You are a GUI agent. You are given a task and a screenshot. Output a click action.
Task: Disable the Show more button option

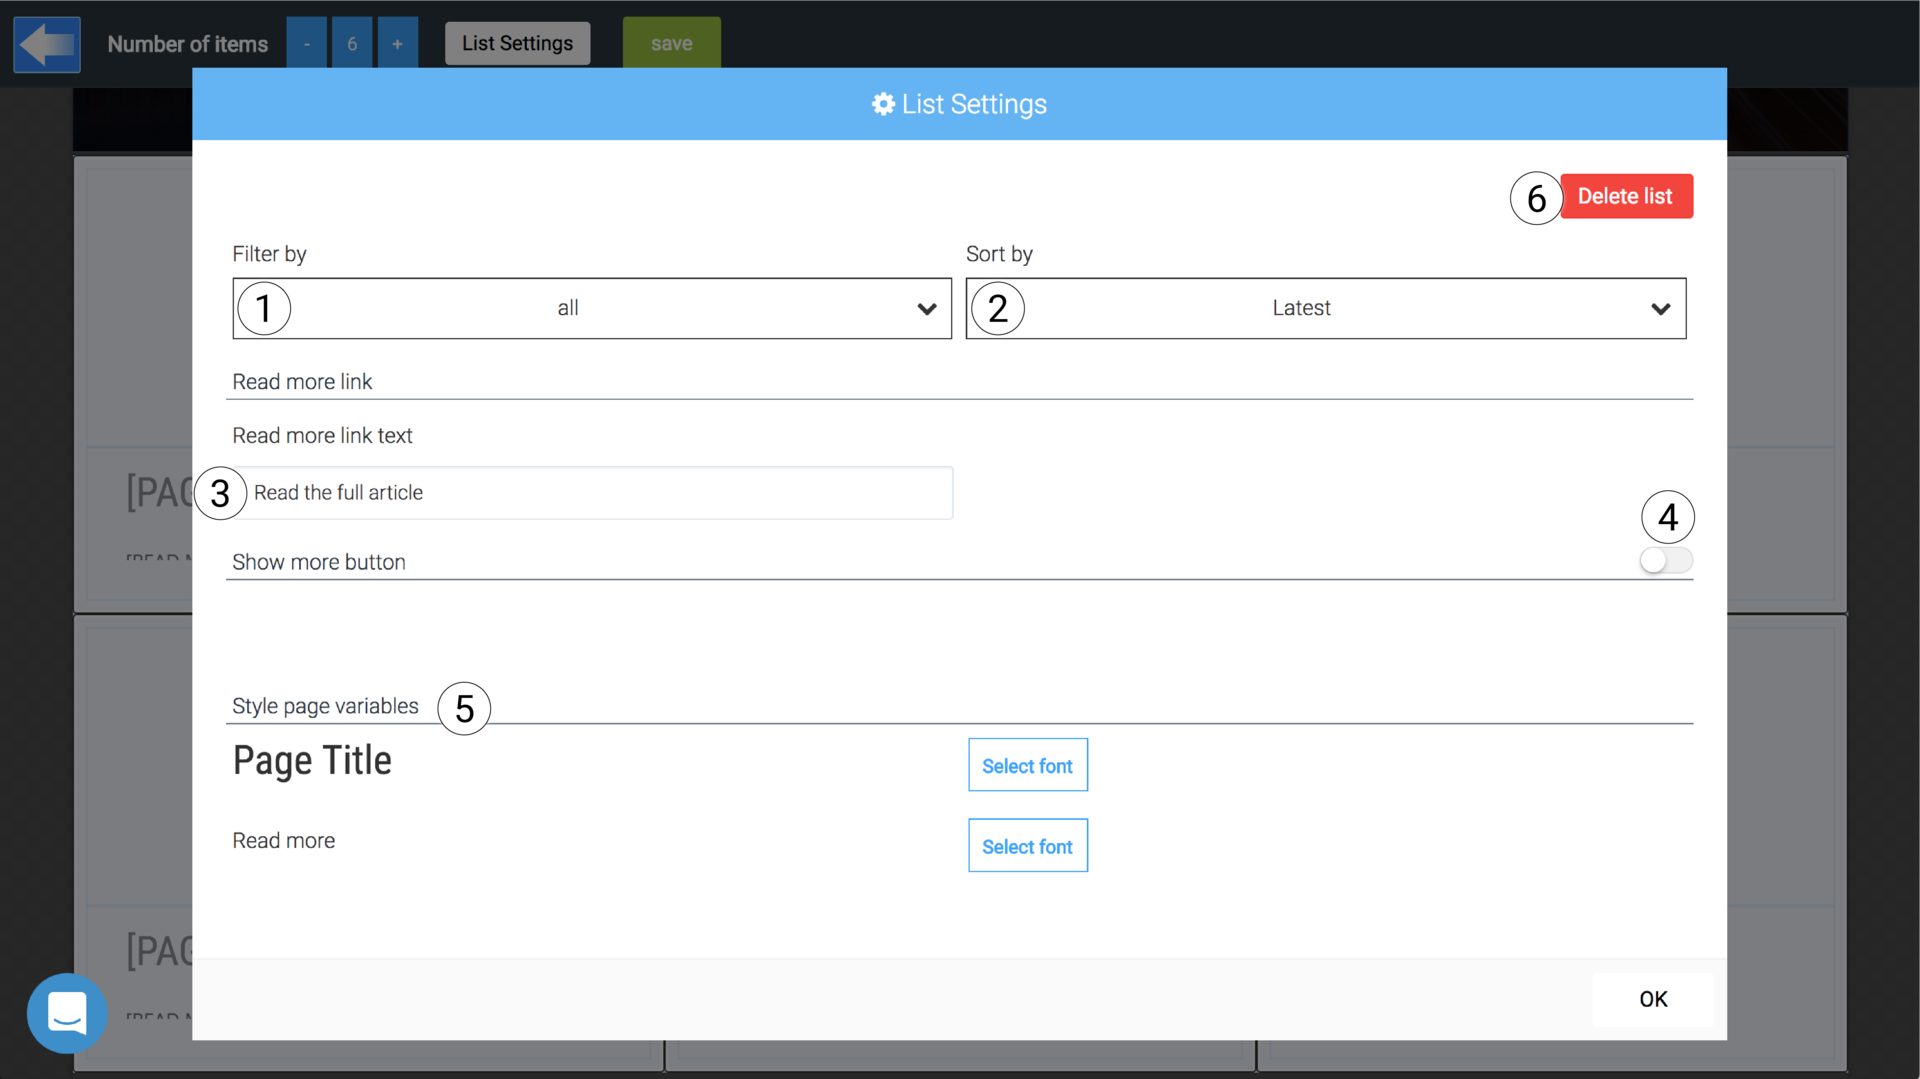pos(1666,560)
